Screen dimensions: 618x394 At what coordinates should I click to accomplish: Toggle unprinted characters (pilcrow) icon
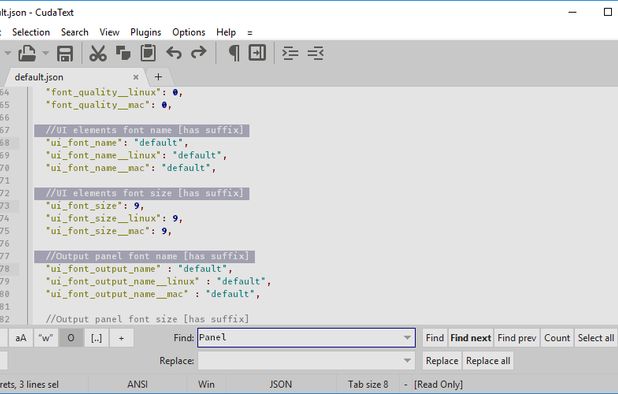[234, 53]
